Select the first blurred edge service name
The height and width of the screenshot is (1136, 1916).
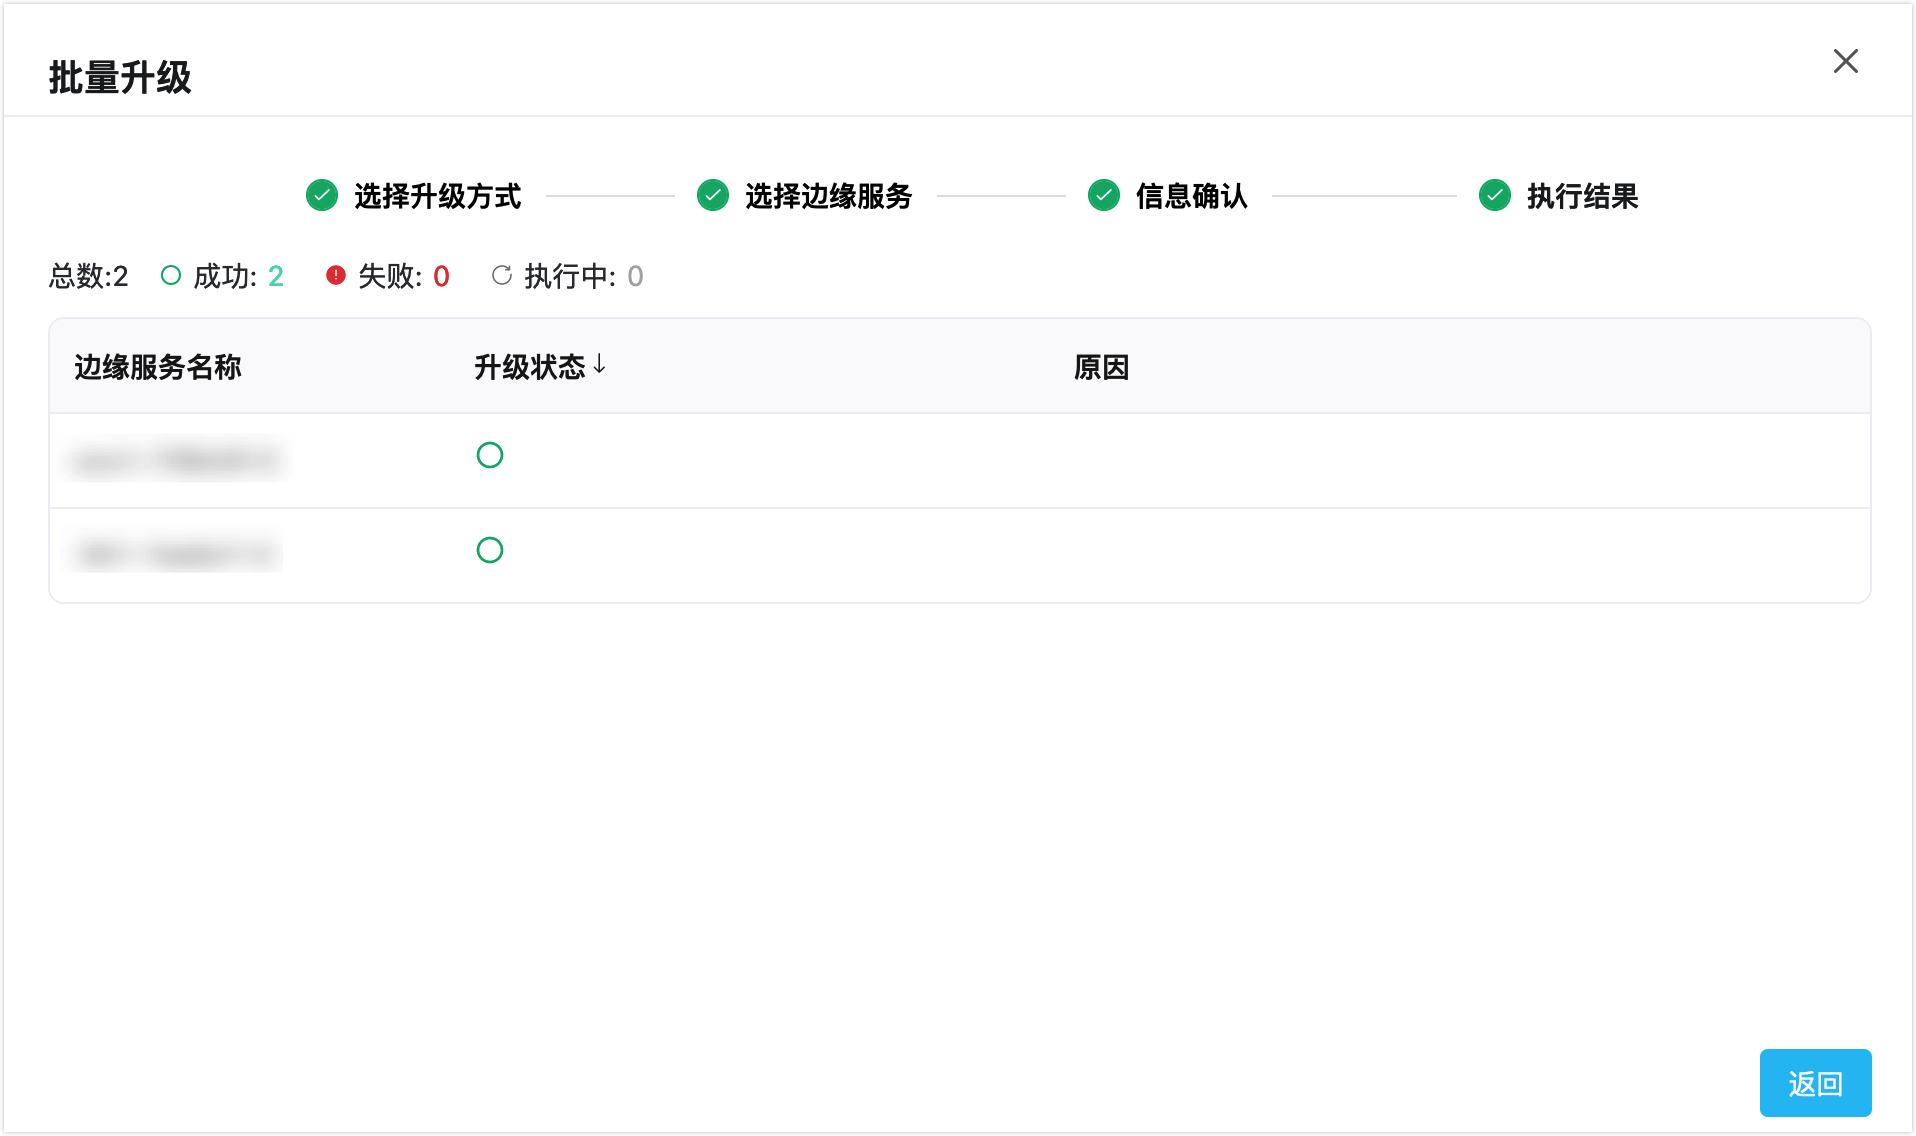pyautogui.click(x=176, y=460)
